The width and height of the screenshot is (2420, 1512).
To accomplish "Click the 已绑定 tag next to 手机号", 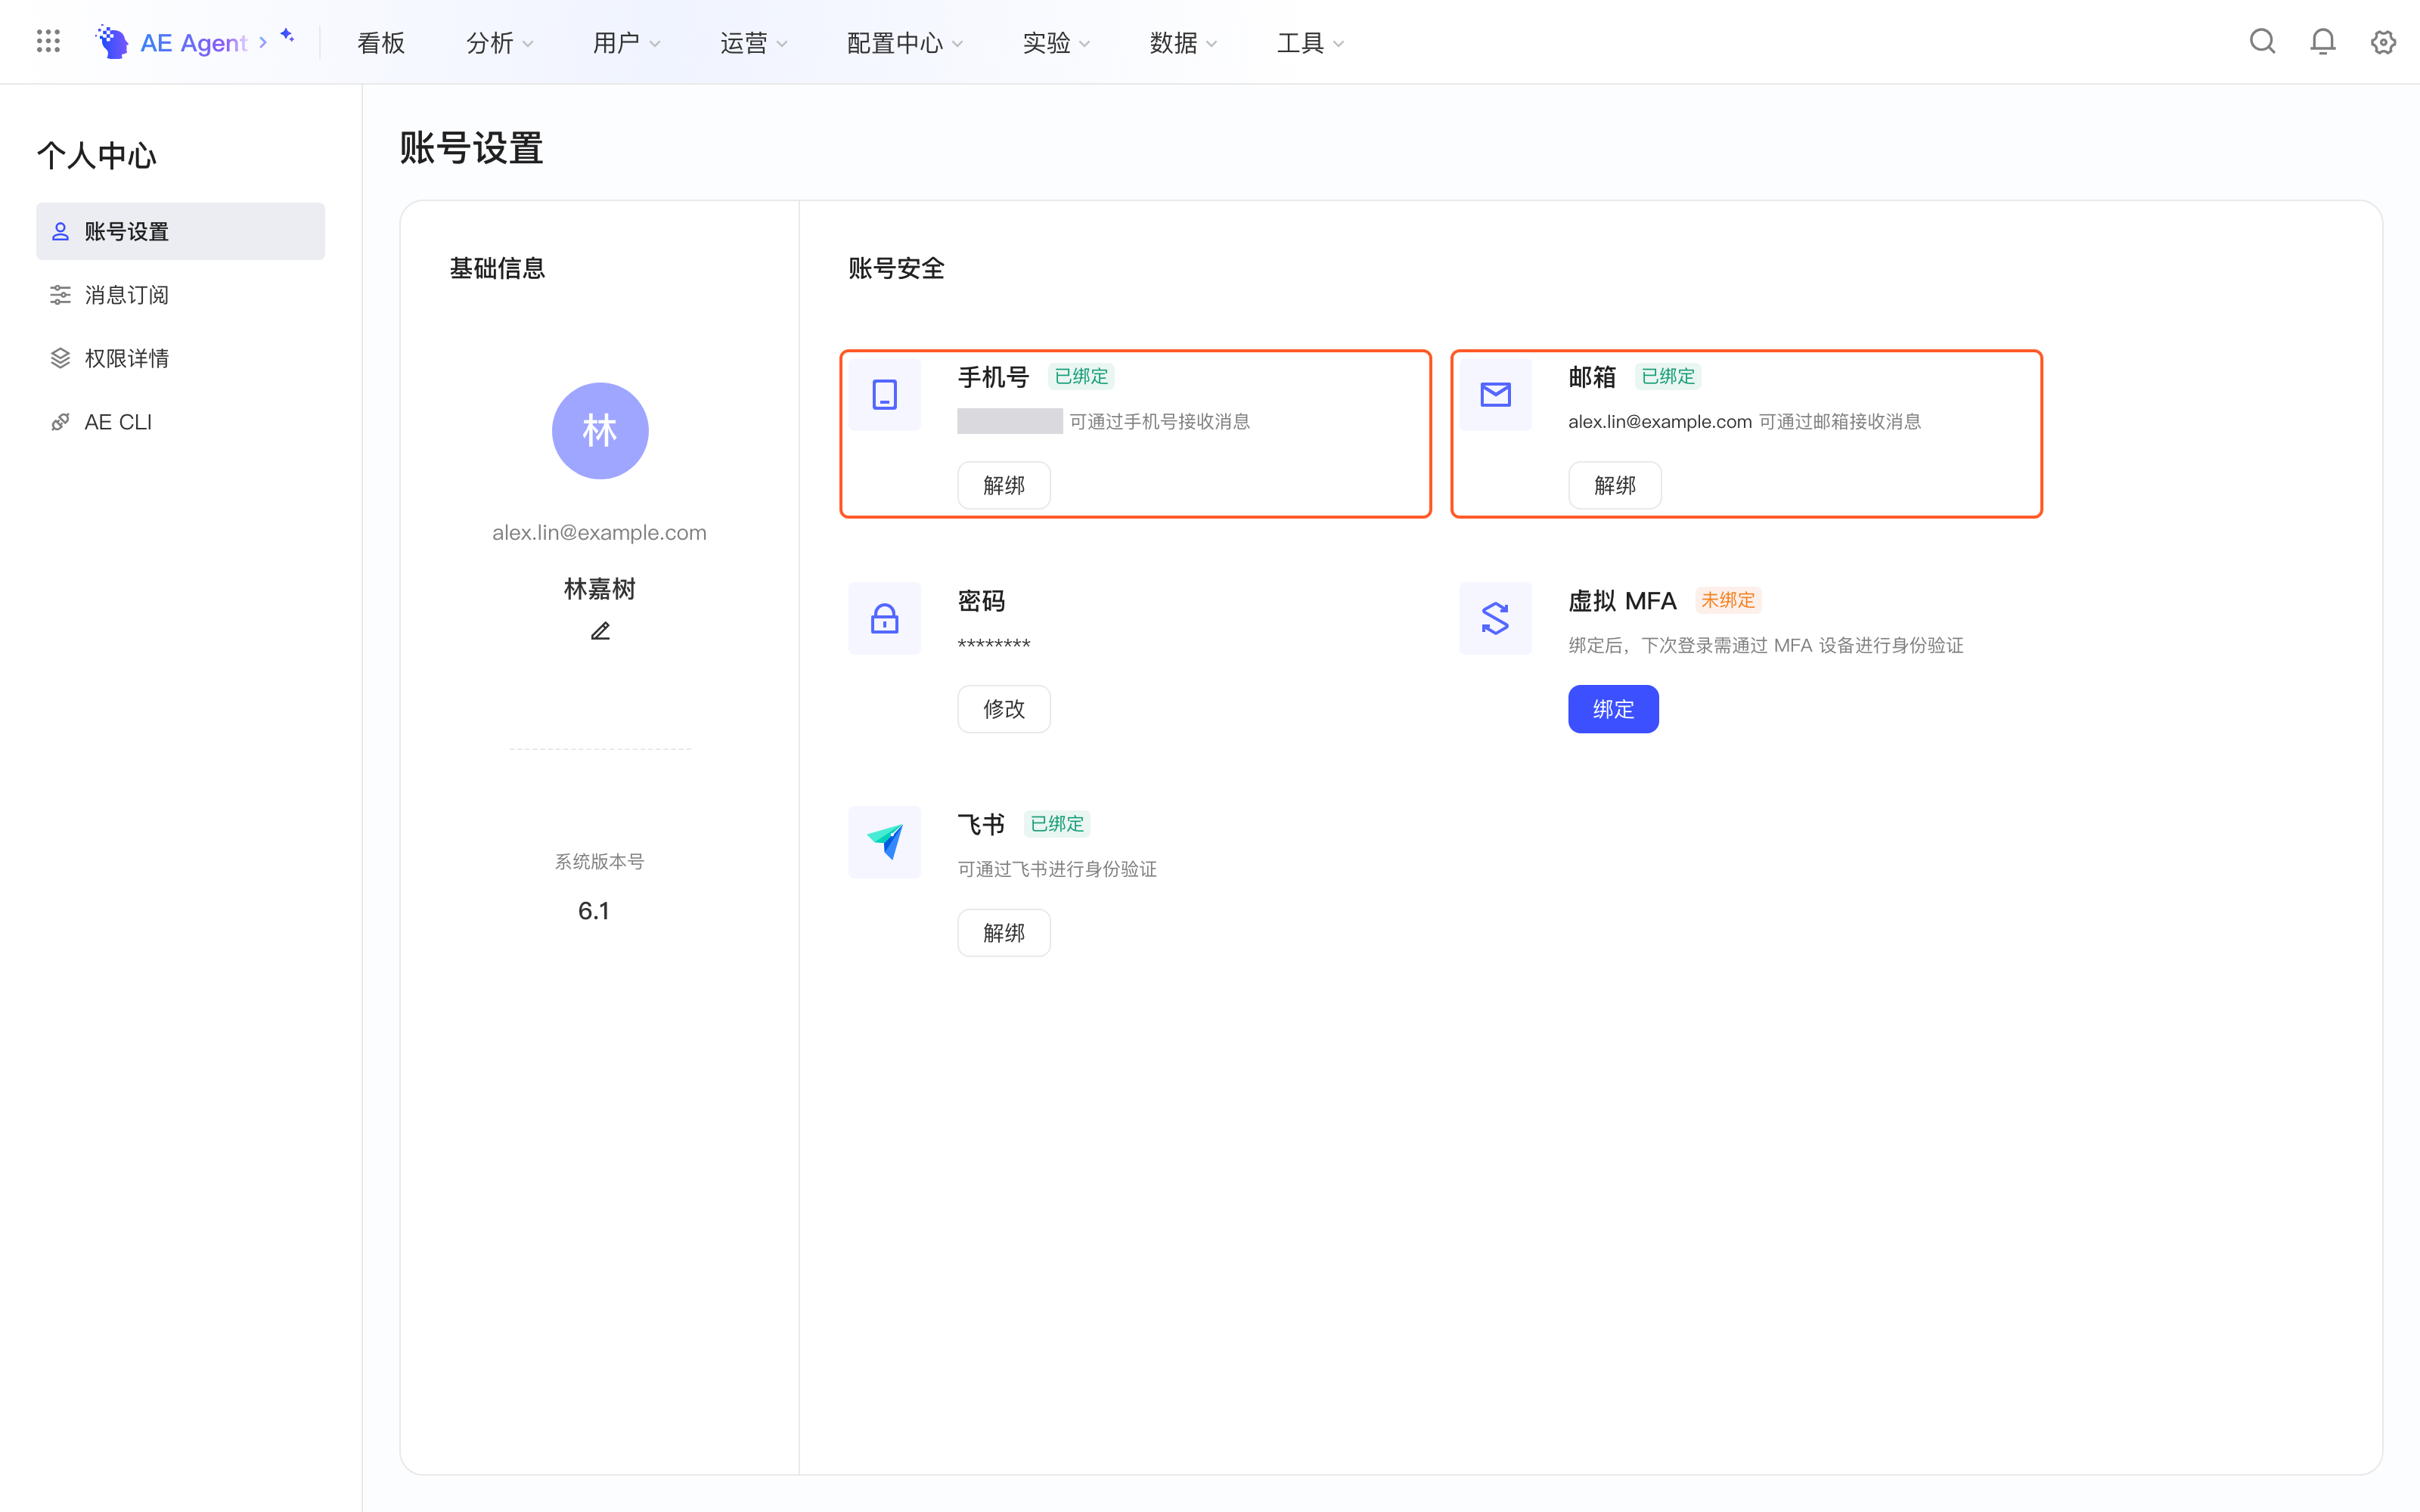I will pyautogui.click(x=1081, y=377).
